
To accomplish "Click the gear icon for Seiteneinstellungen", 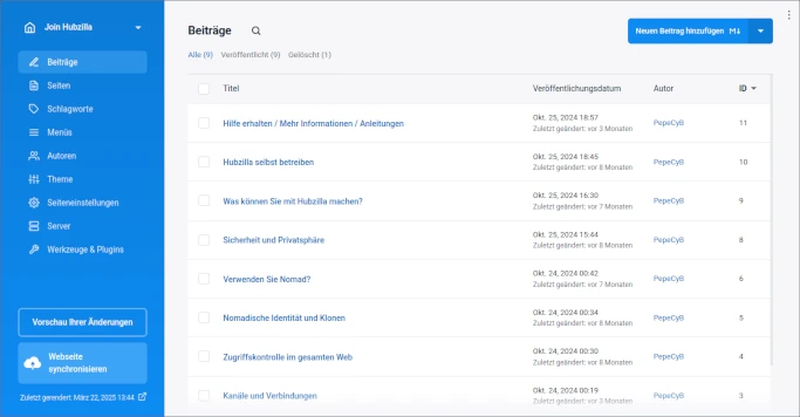I will pos(34,203).
